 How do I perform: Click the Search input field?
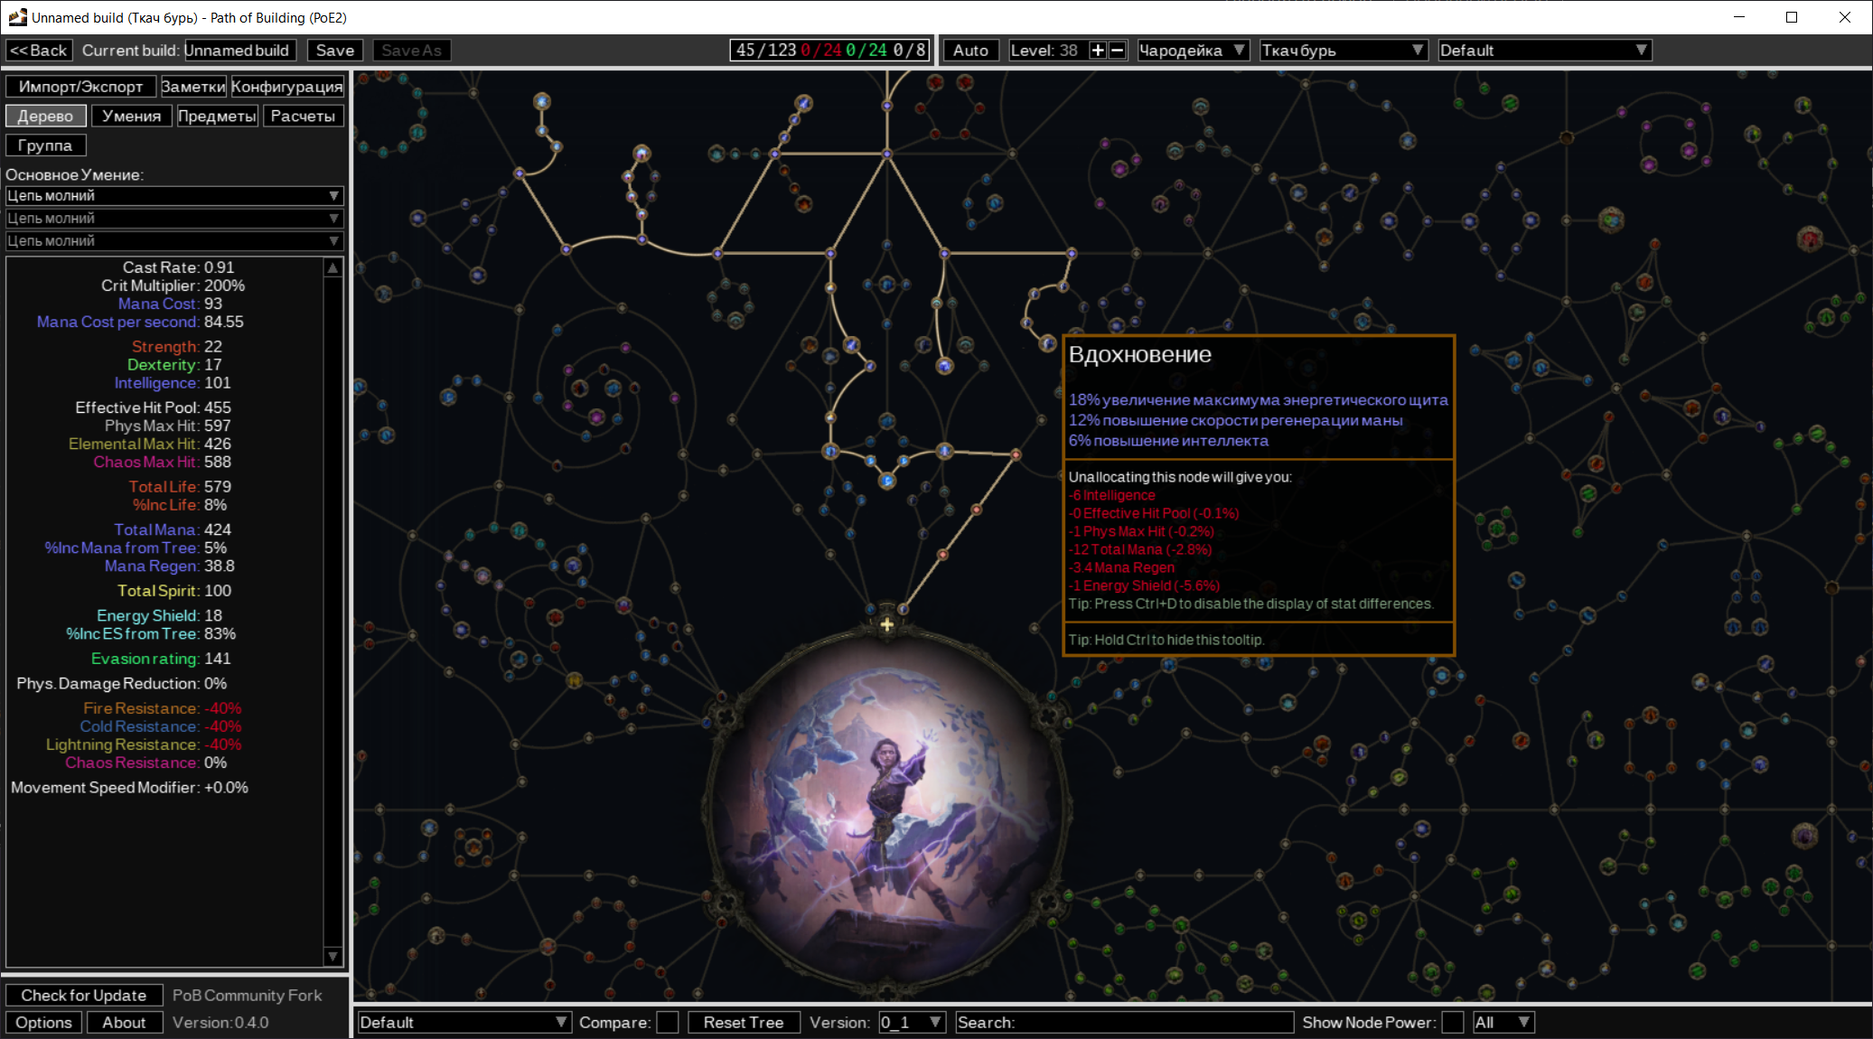pyautogui.click(x=1124, y=1022)
